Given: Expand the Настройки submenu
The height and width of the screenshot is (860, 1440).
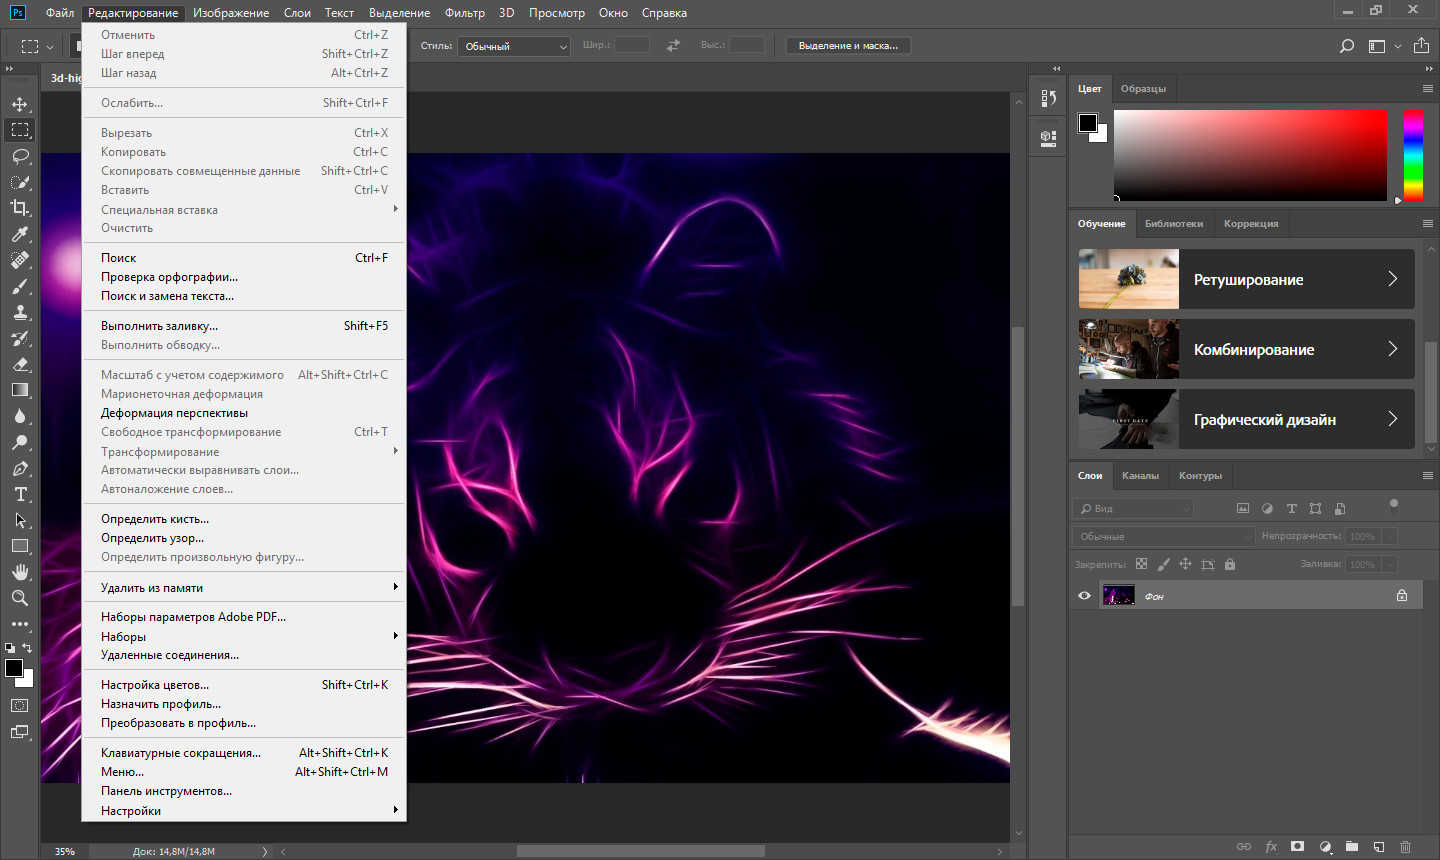Looking at the screenshot, I should click(244, 810).
